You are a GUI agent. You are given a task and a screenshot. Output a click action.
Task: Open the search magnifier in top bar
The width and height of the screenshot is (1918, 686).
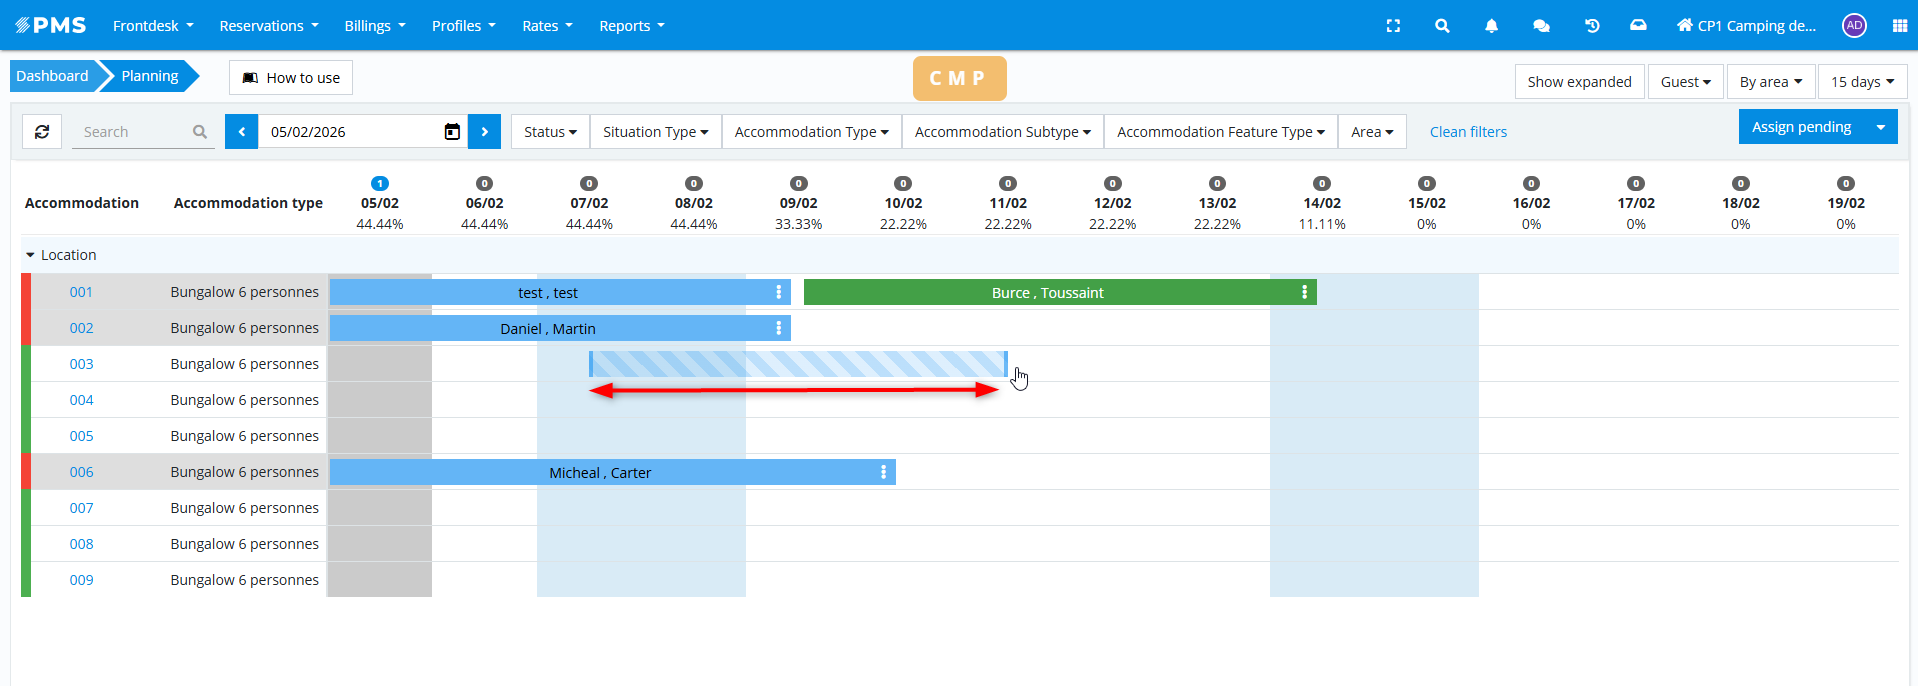pyautogui.click(x=1442, y=26)
